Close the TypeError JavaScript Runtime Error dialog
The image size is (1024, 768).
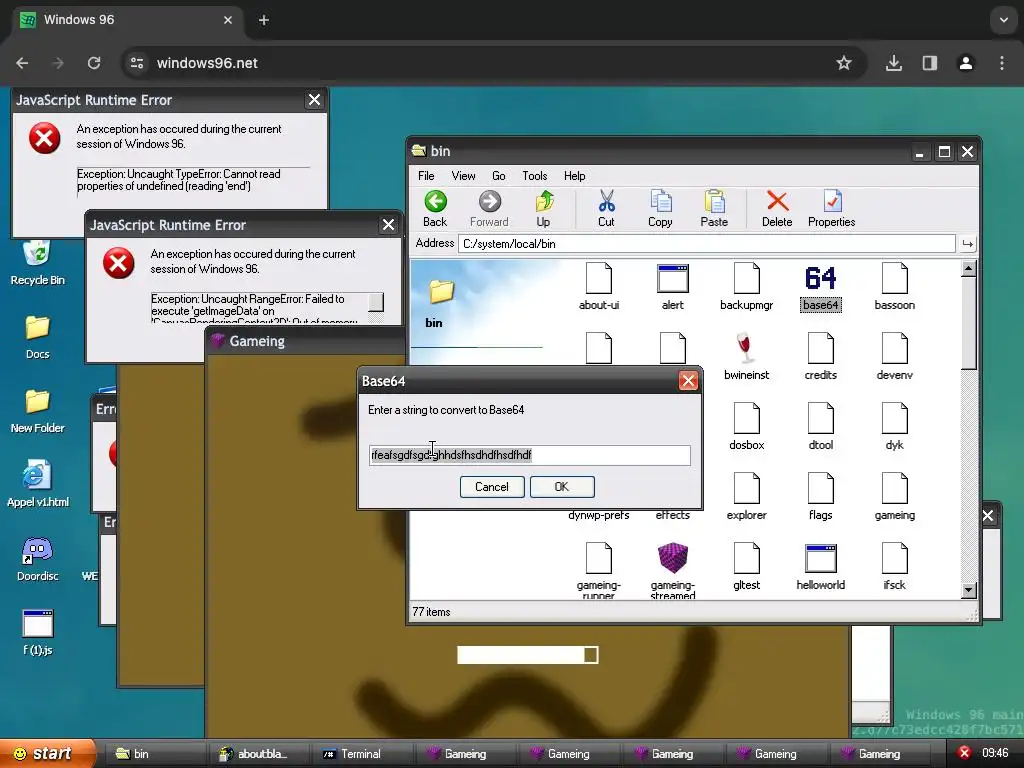(314, 100)
